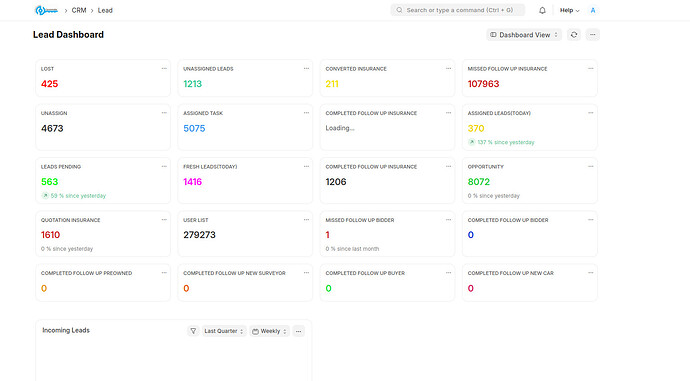Click the 59 % since yesterday indicator

click(74, 196)
